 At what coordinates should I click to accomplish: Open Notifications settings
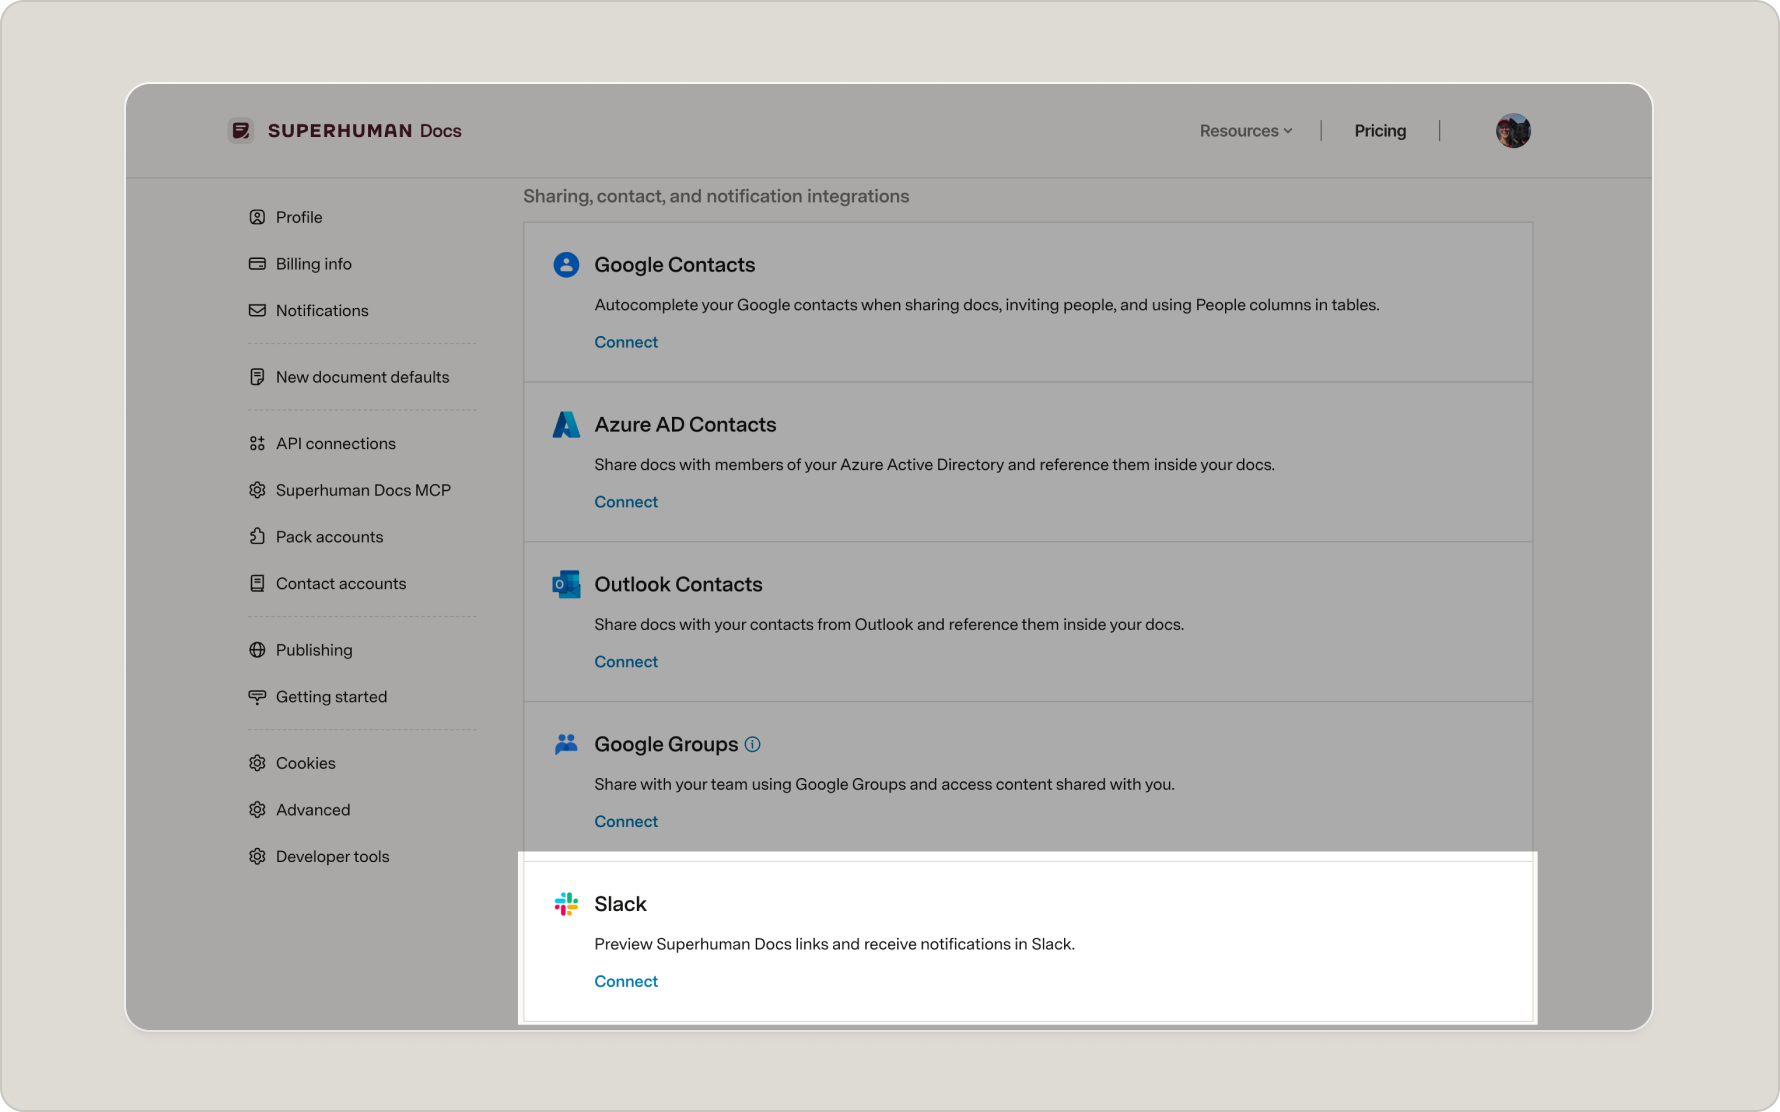[x=322, y=310]
